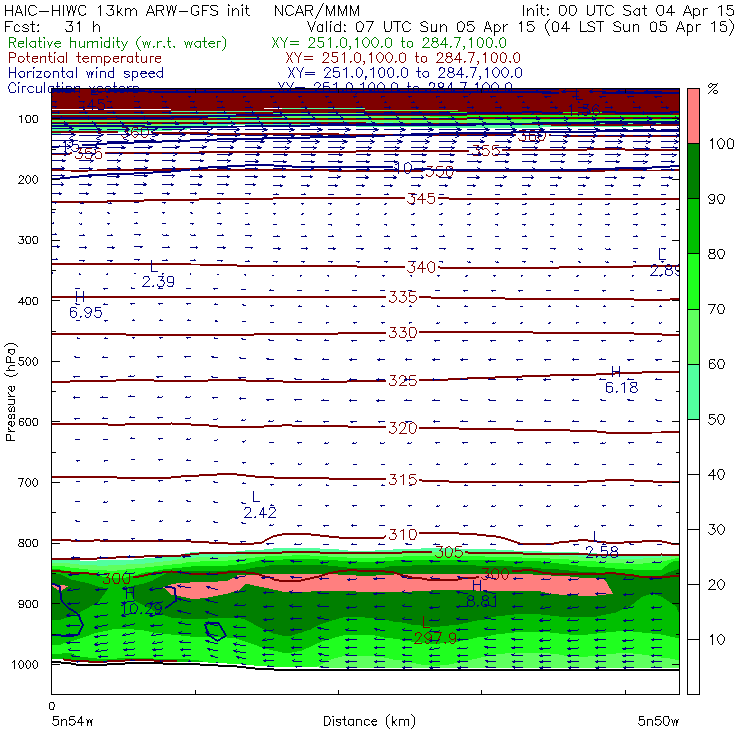Screen dimensions: 740x740
Task: Click the 'Distance (km)' x-axis title
Action: pos(369,721)
